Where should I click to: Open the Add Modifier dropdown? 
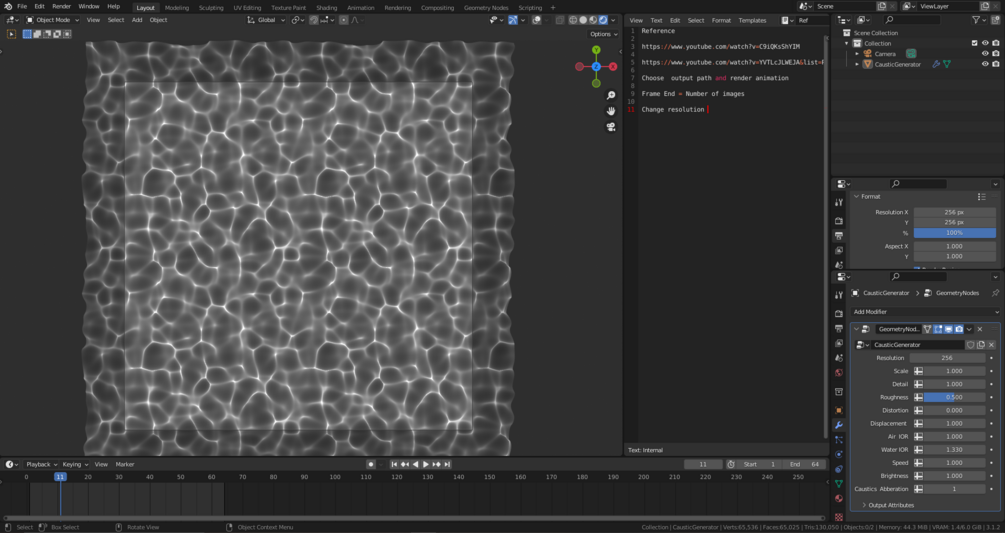pyautogui.click(x=926, y=311)
